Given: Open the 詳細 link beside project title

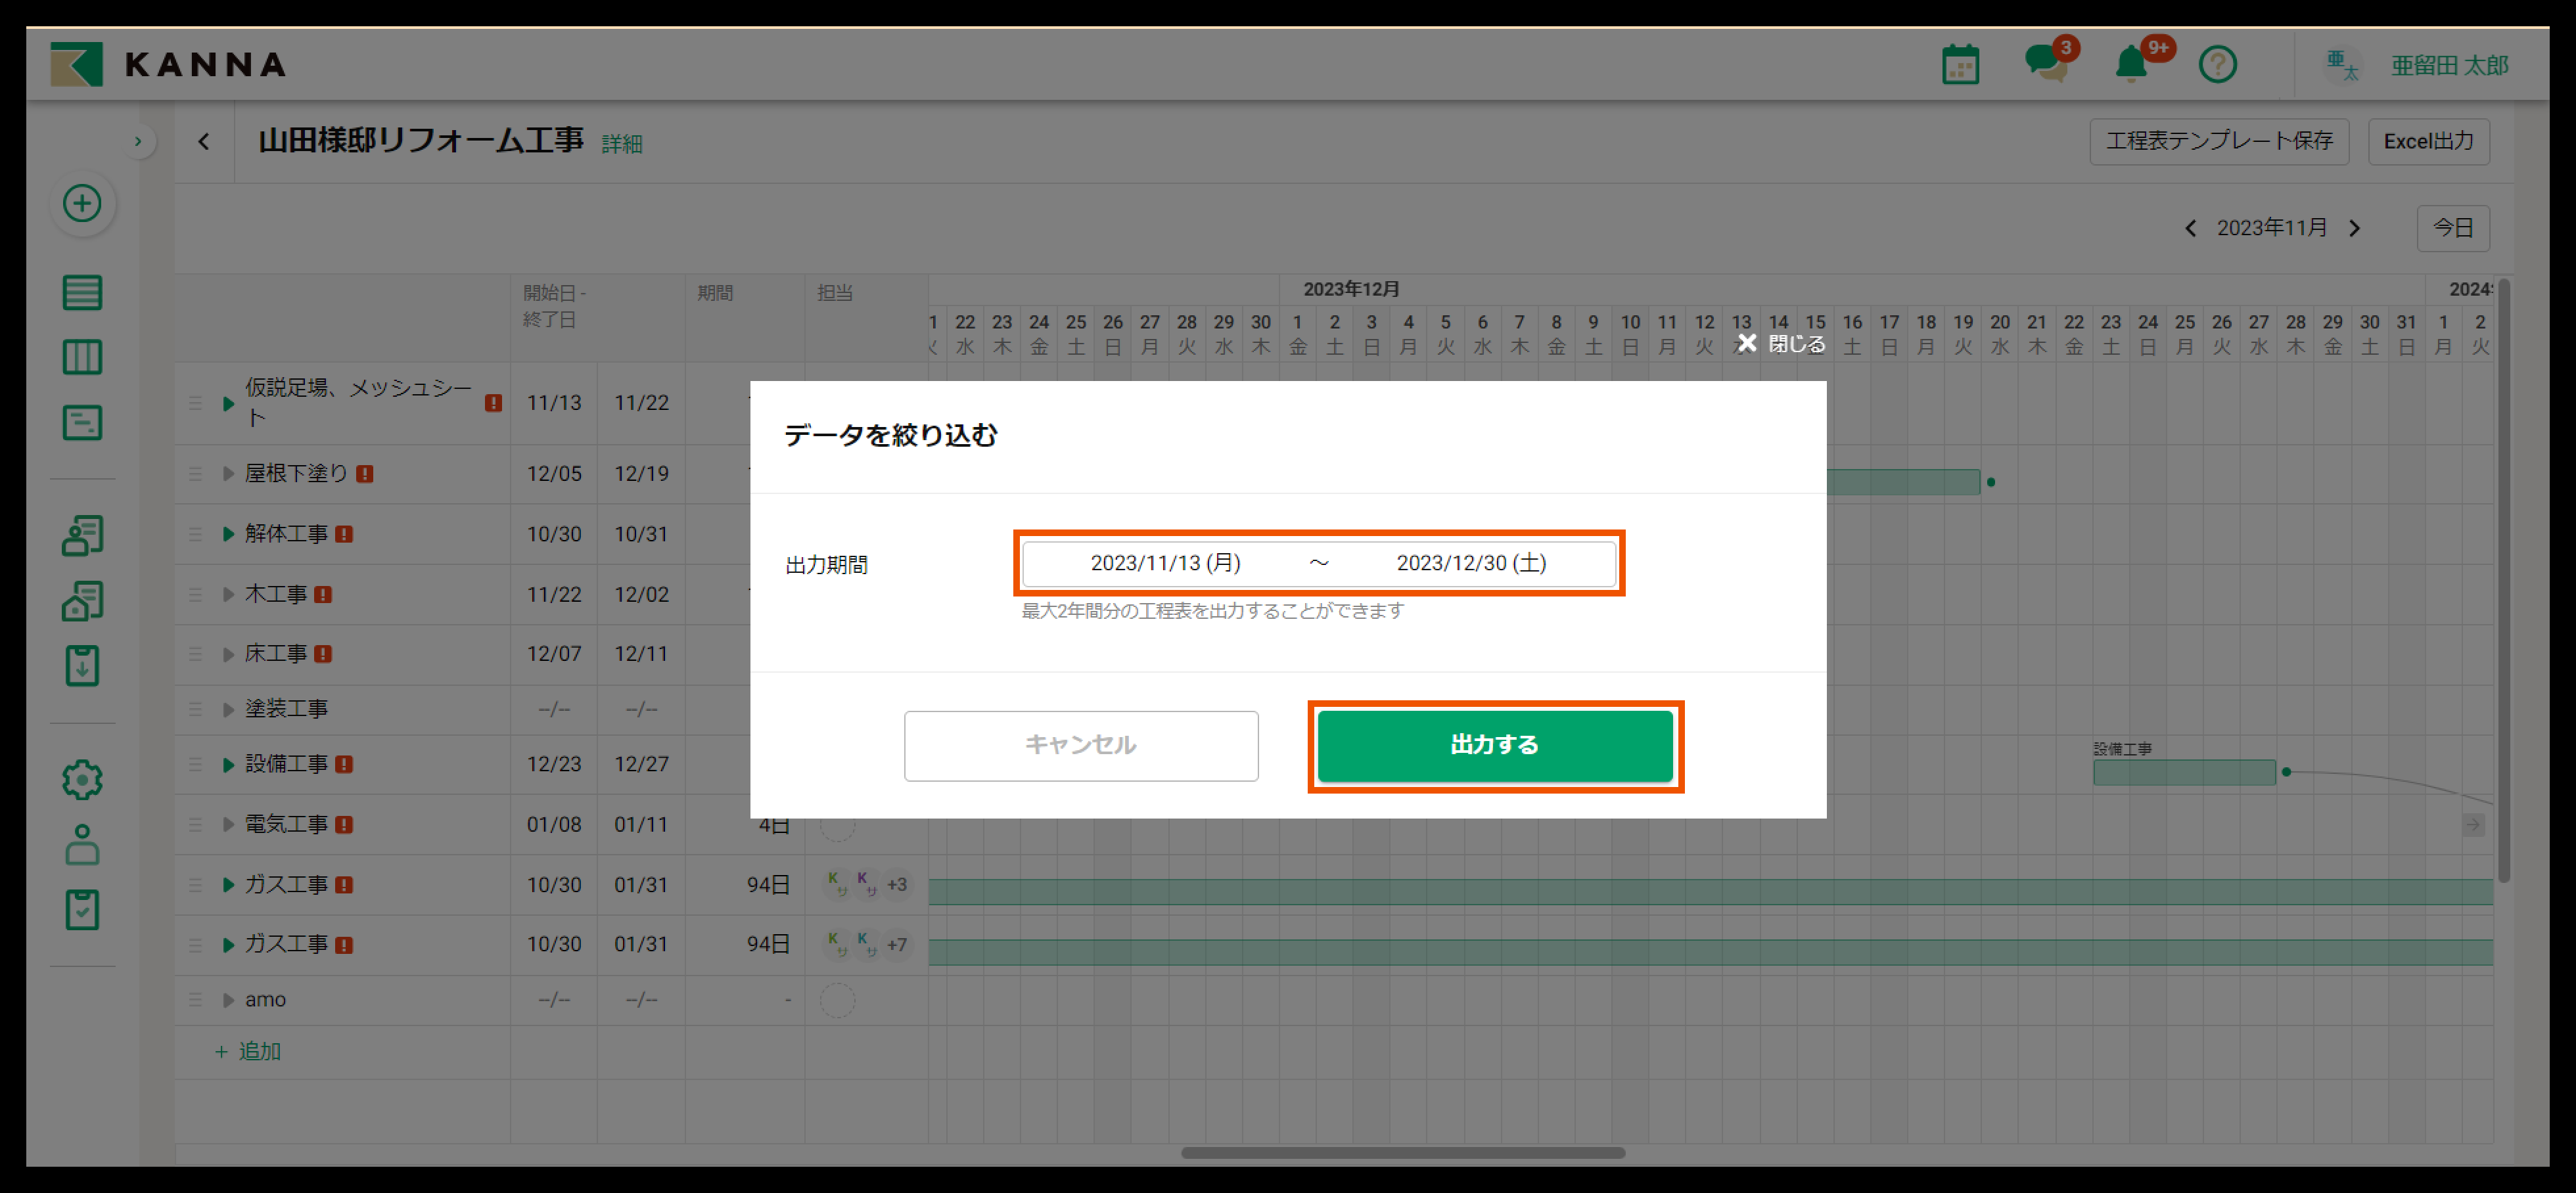Looking at the screenshot, I should (621, 144).
